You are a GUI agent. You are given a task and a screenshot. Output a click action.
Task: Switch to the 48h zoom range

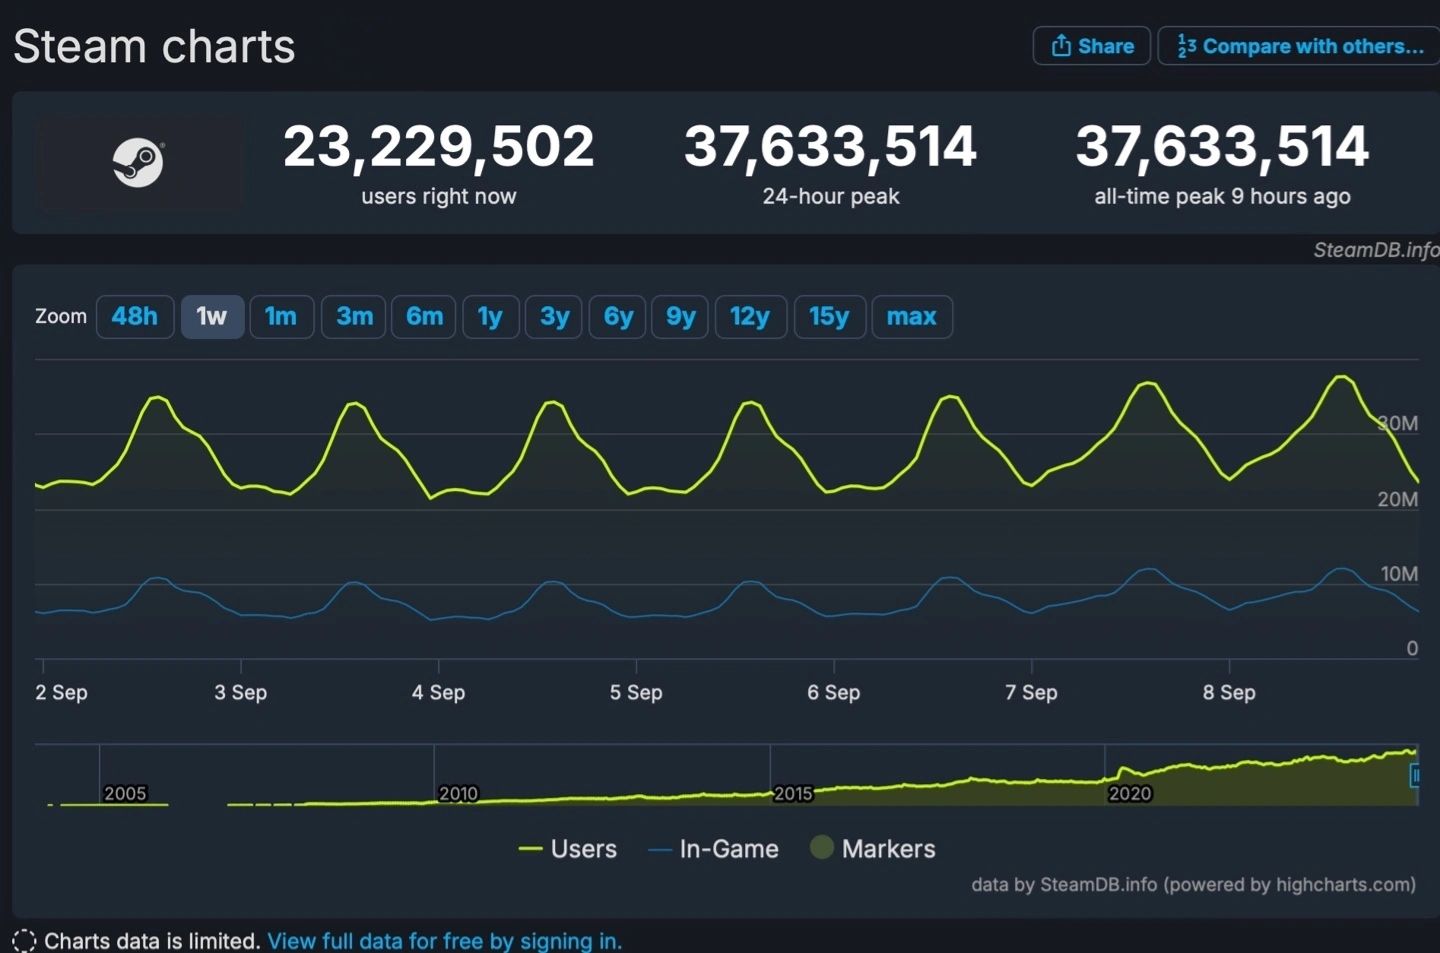tap(135, 316)
